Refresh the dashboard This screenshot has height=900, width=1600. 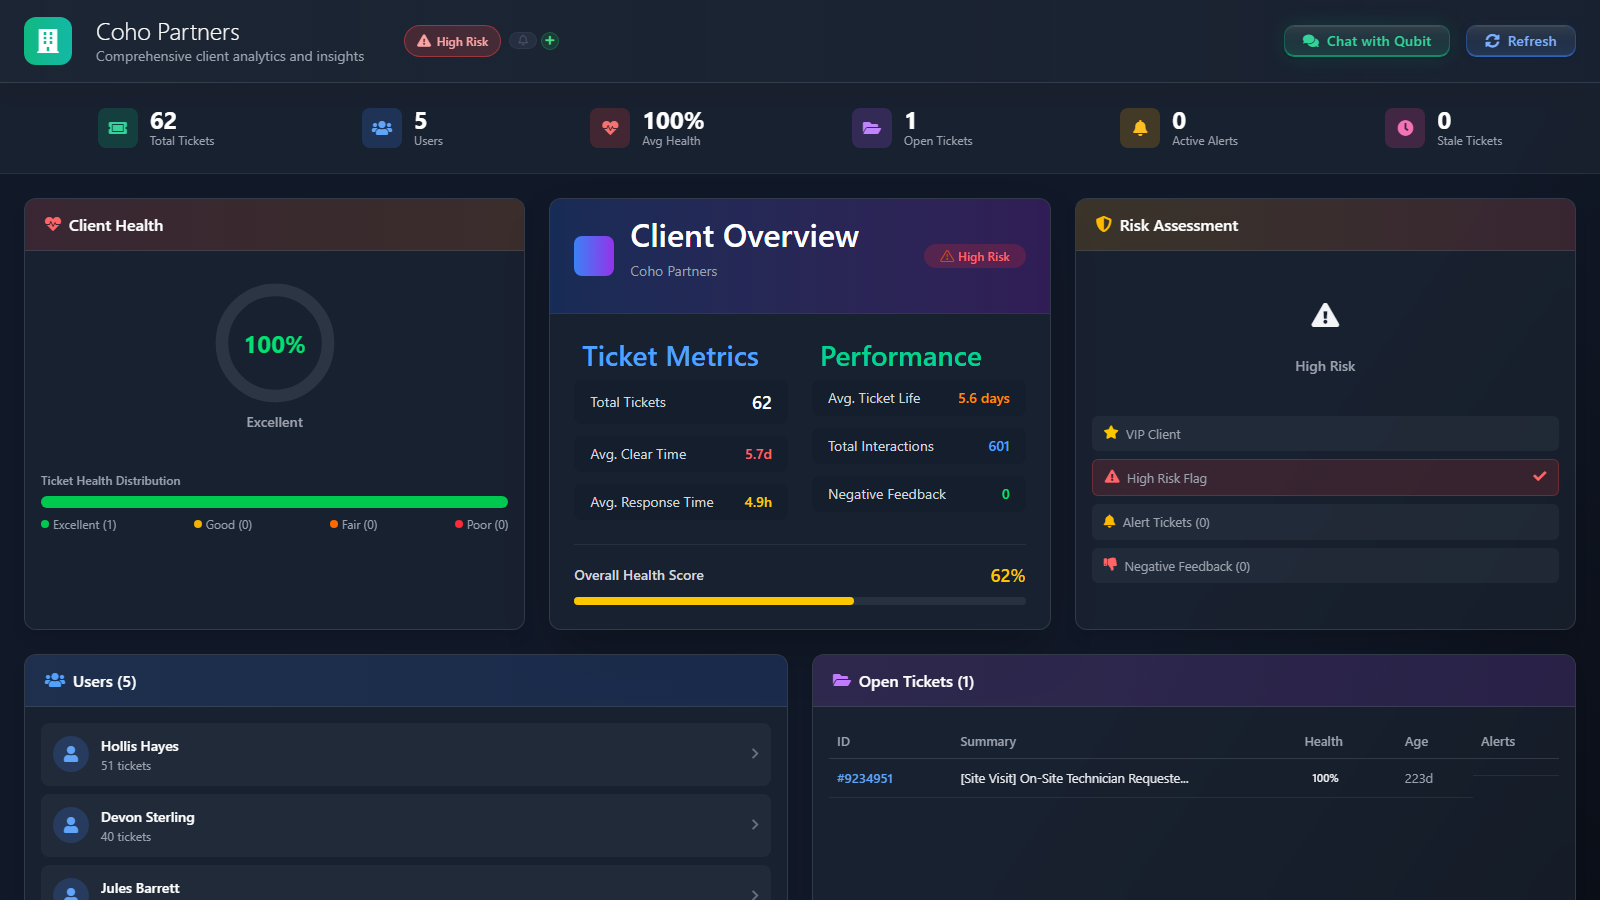(1521, 41)
